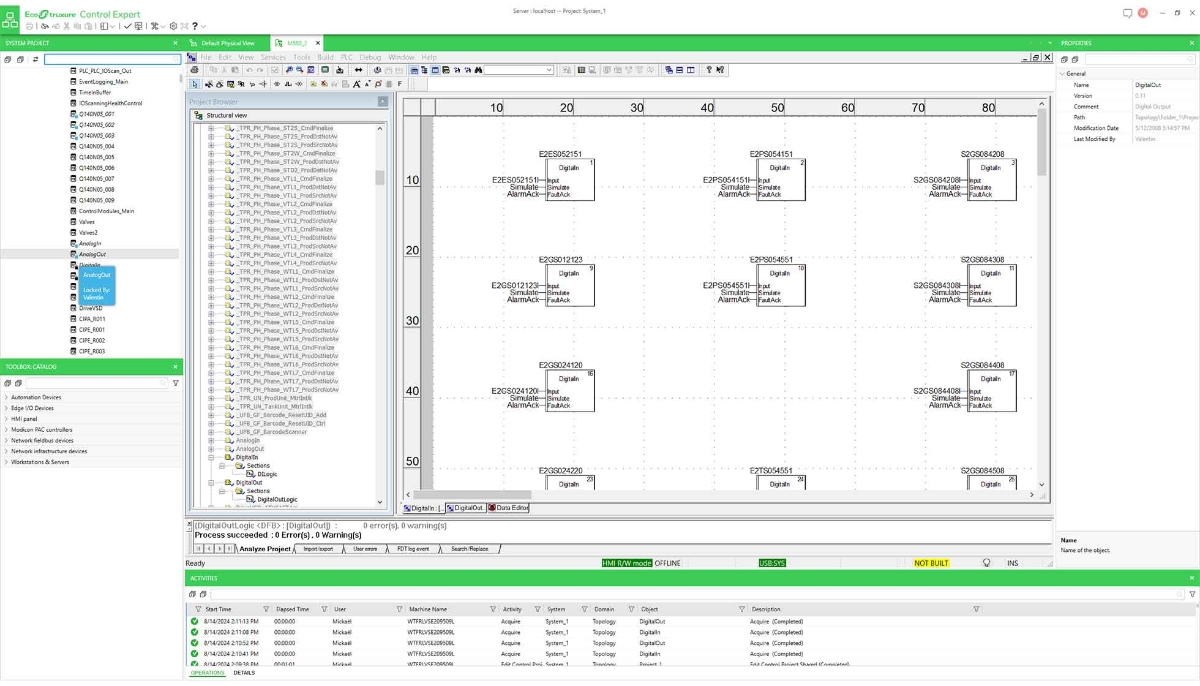This screenshot has width=1200, height=686.
Task: Click the System Project search field
Action: tap(112, 59)
